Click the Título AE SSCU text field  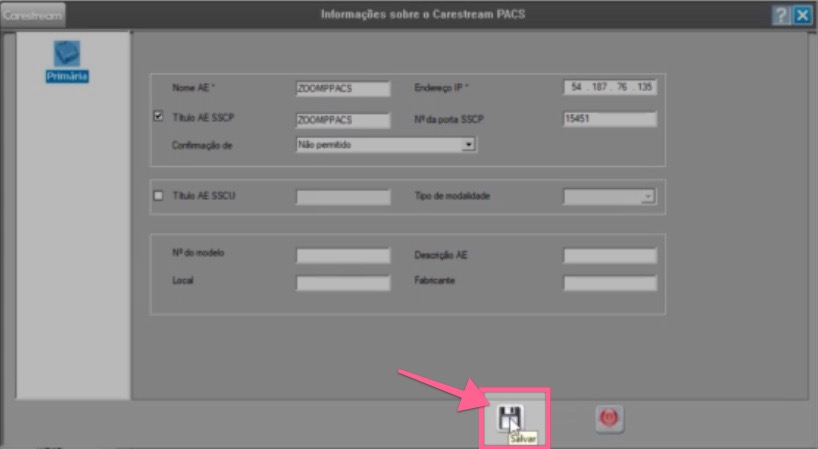343,197
